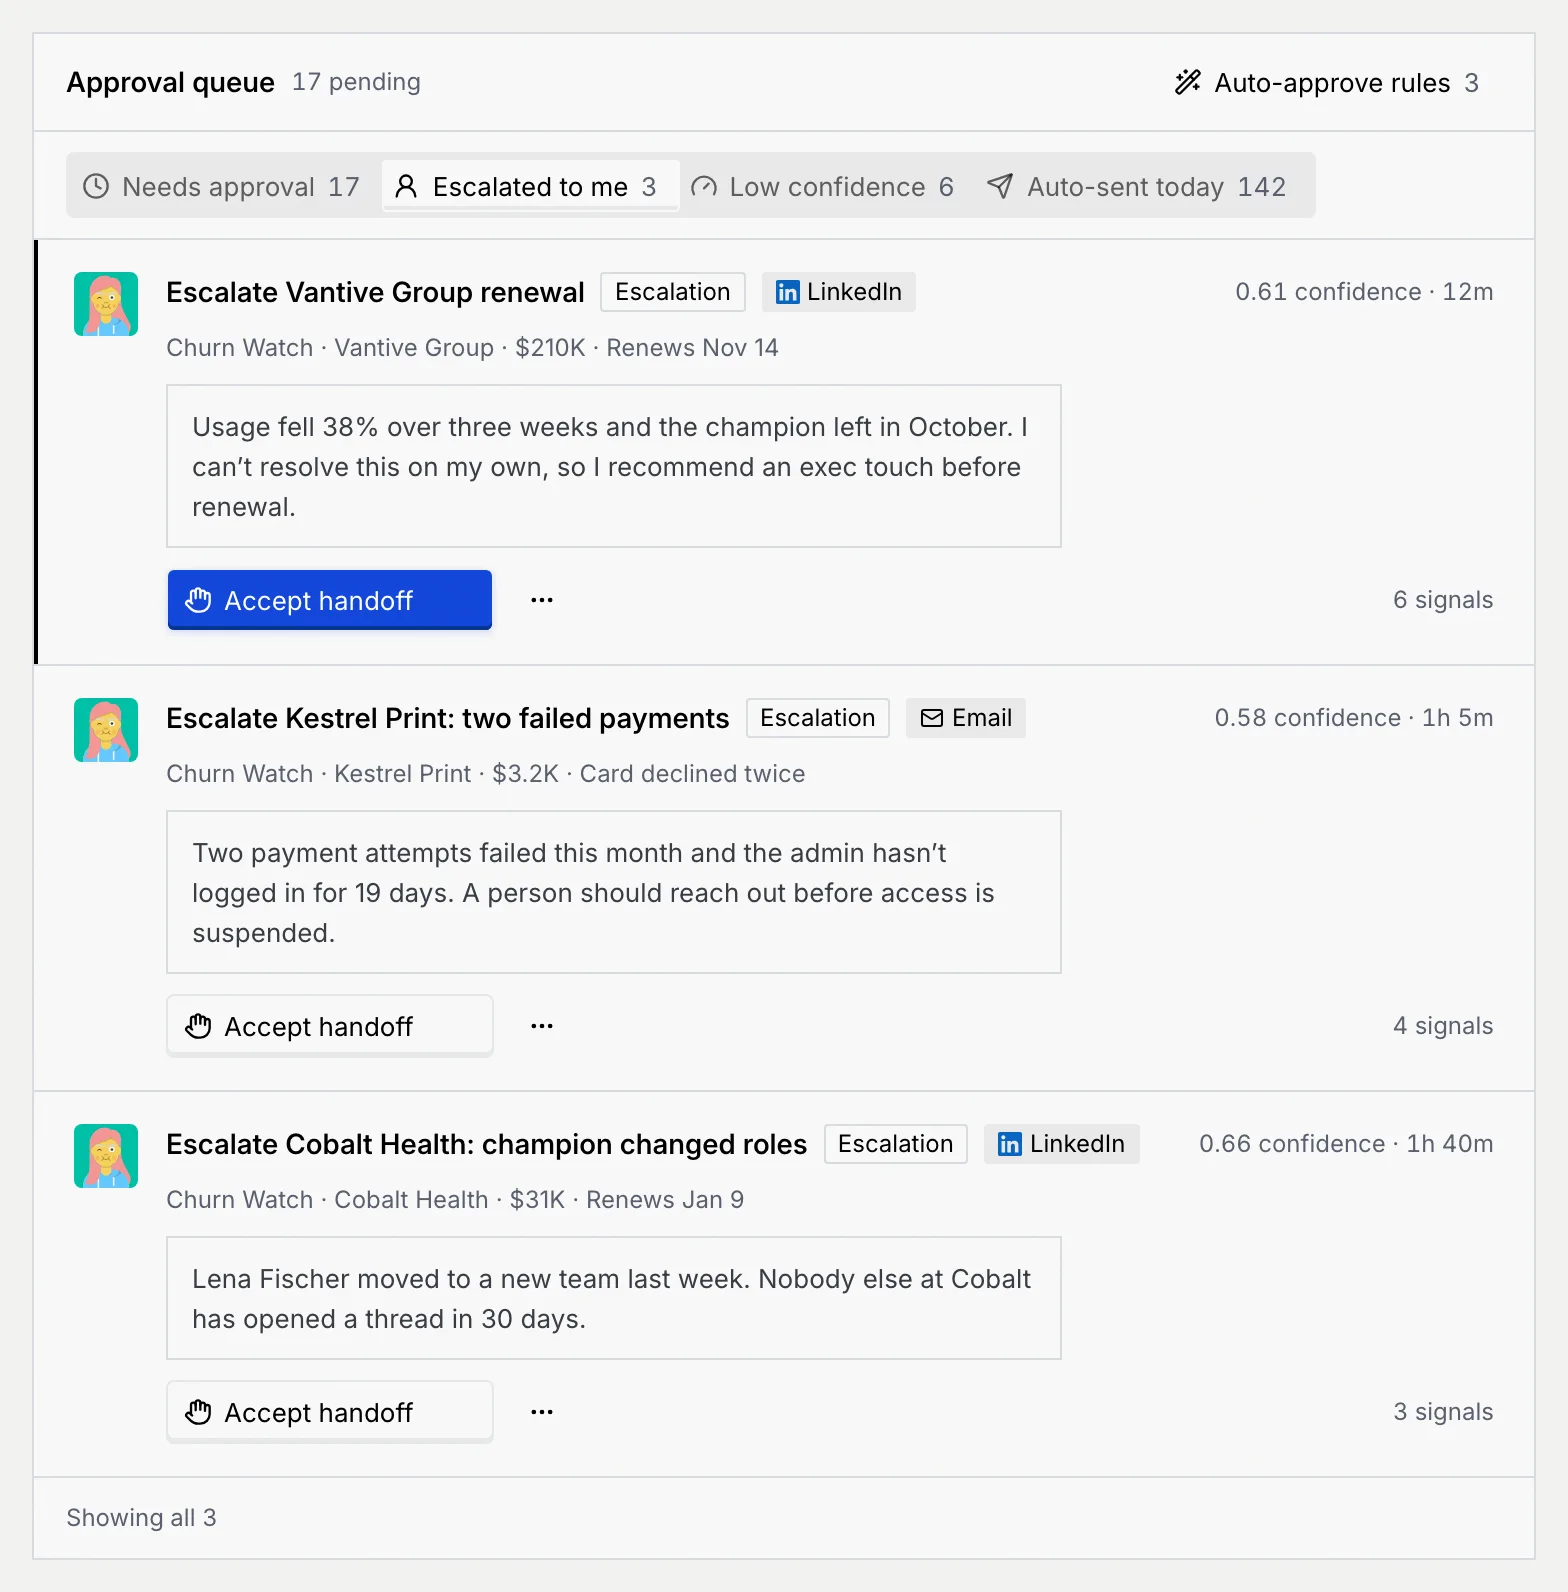
Task: Click the paper plane icon on Auto-sent today
Action: (1000, 186)
